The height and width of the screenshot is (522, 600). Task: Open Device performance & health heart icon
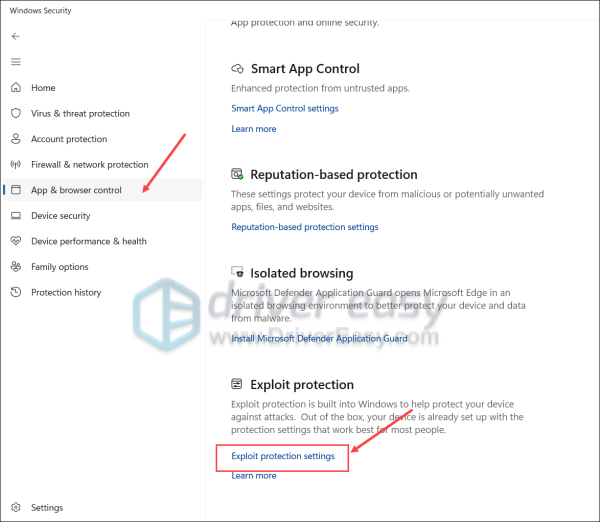click(x=16, y=241)
